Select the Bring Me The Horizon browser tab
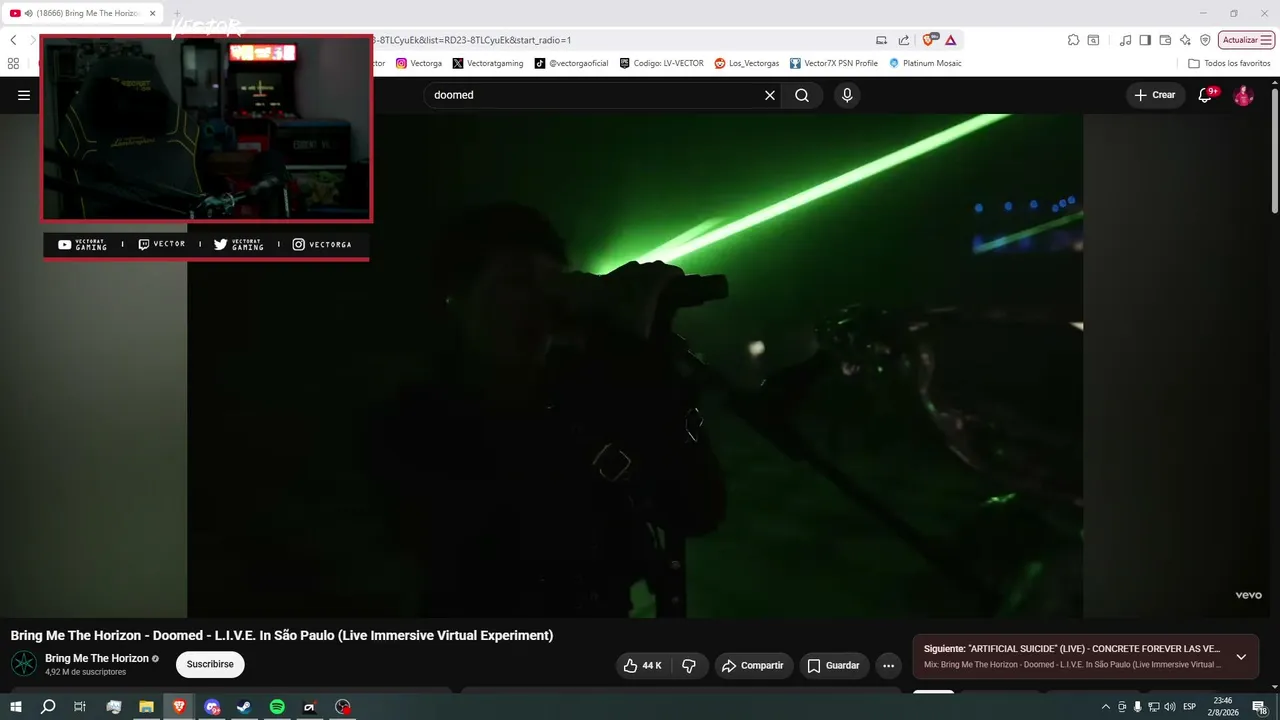 tap(82, 13)
